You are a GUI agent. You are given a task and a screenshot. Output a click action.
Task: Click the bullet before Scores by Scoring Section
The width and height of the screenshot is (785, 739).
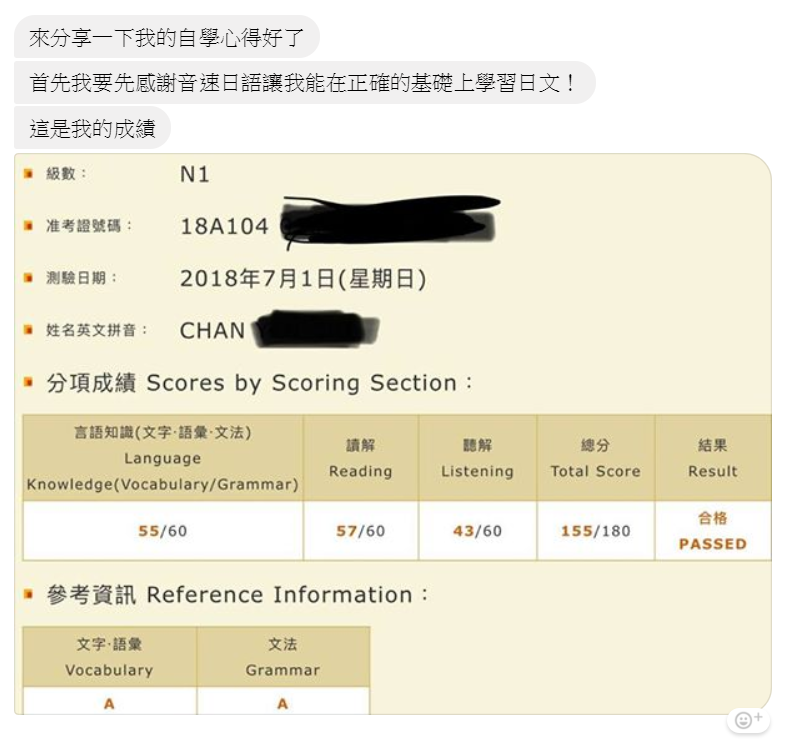click(x=29, y=382)
